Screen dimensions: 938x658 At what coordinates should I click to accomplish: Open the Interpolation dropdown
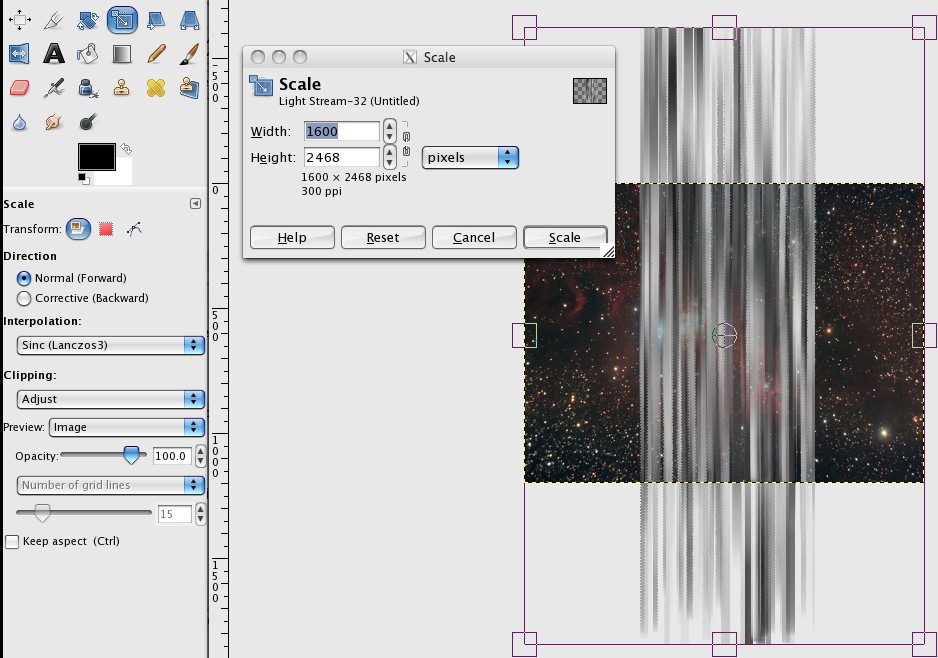coord(110,345)
